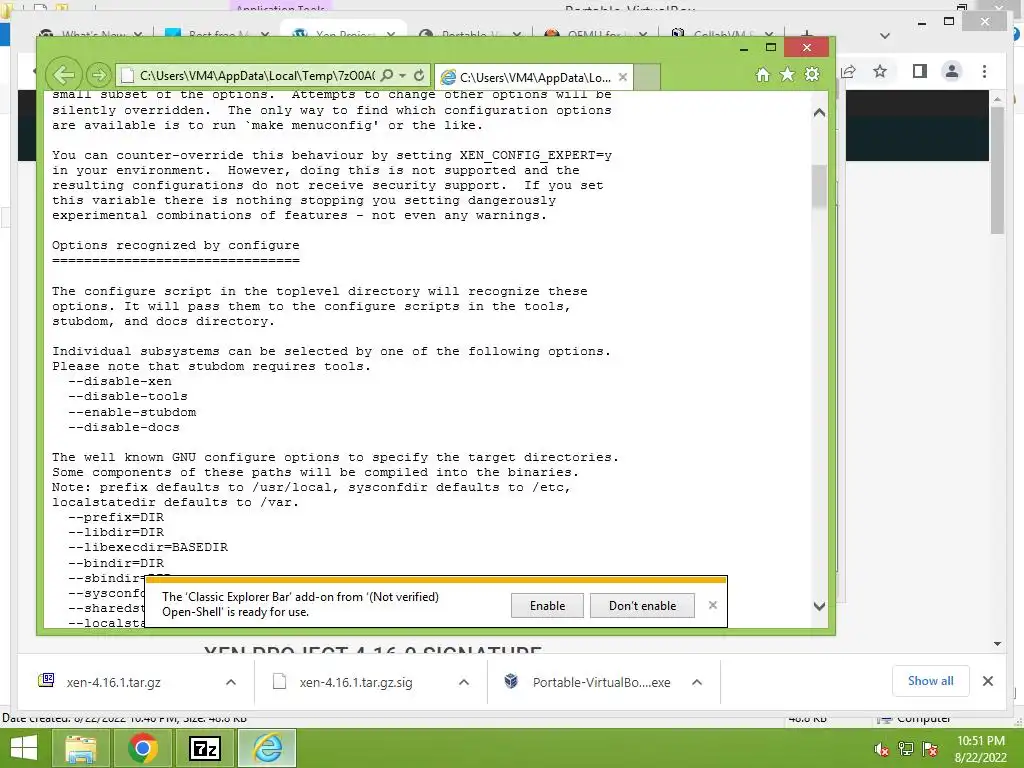Image resolution: width=1024 pixels, height=768 pixels.
Task: Click the VirtualBox icon in downloads bar
Action: pyautogui.click(x=511, y=681)
